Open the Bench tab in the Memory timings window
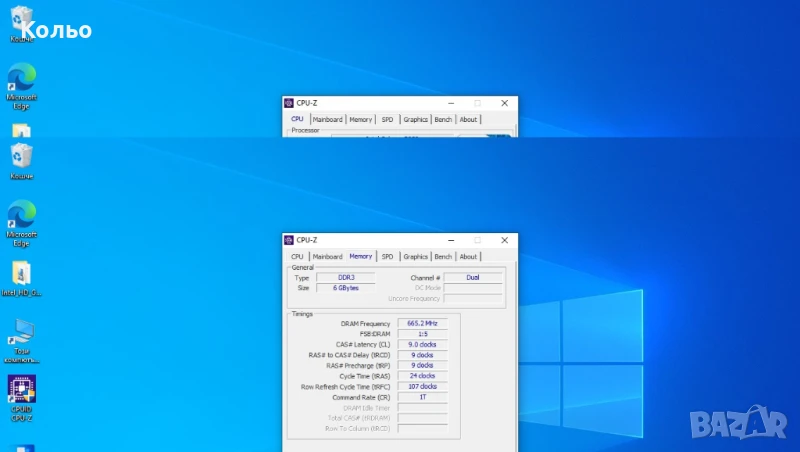The height and width of the screenshot is (452, 800). click(x=443, y=257)
